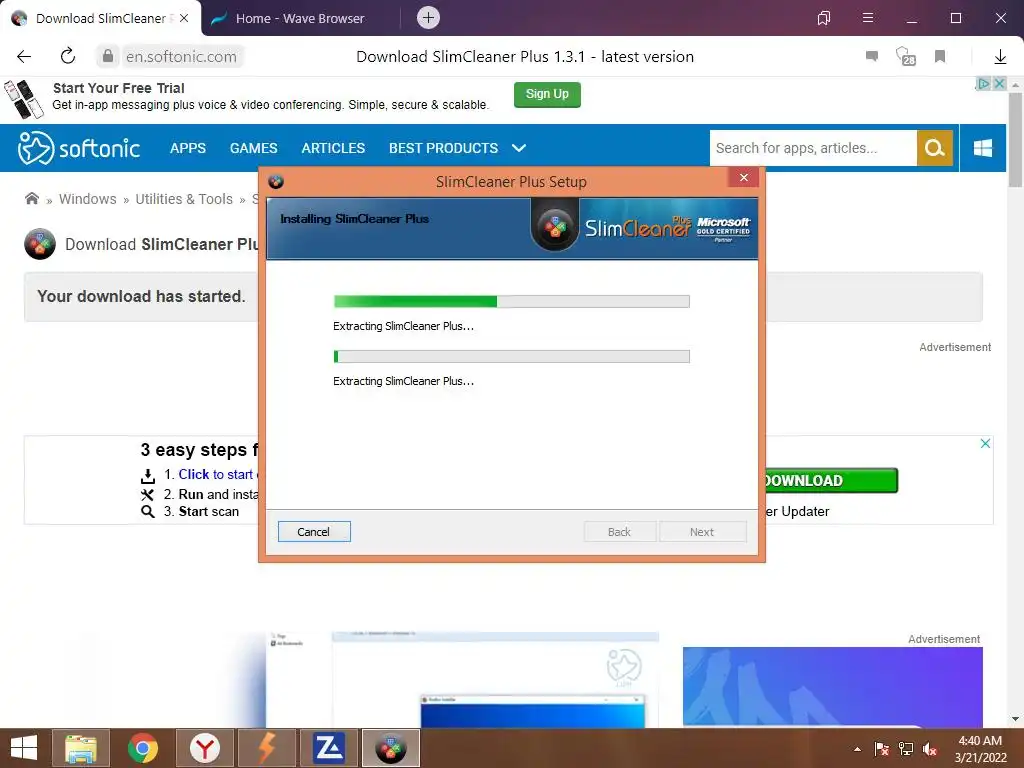
Task: Click the lower extraction progress bar
Action: (x=511, y=356)
